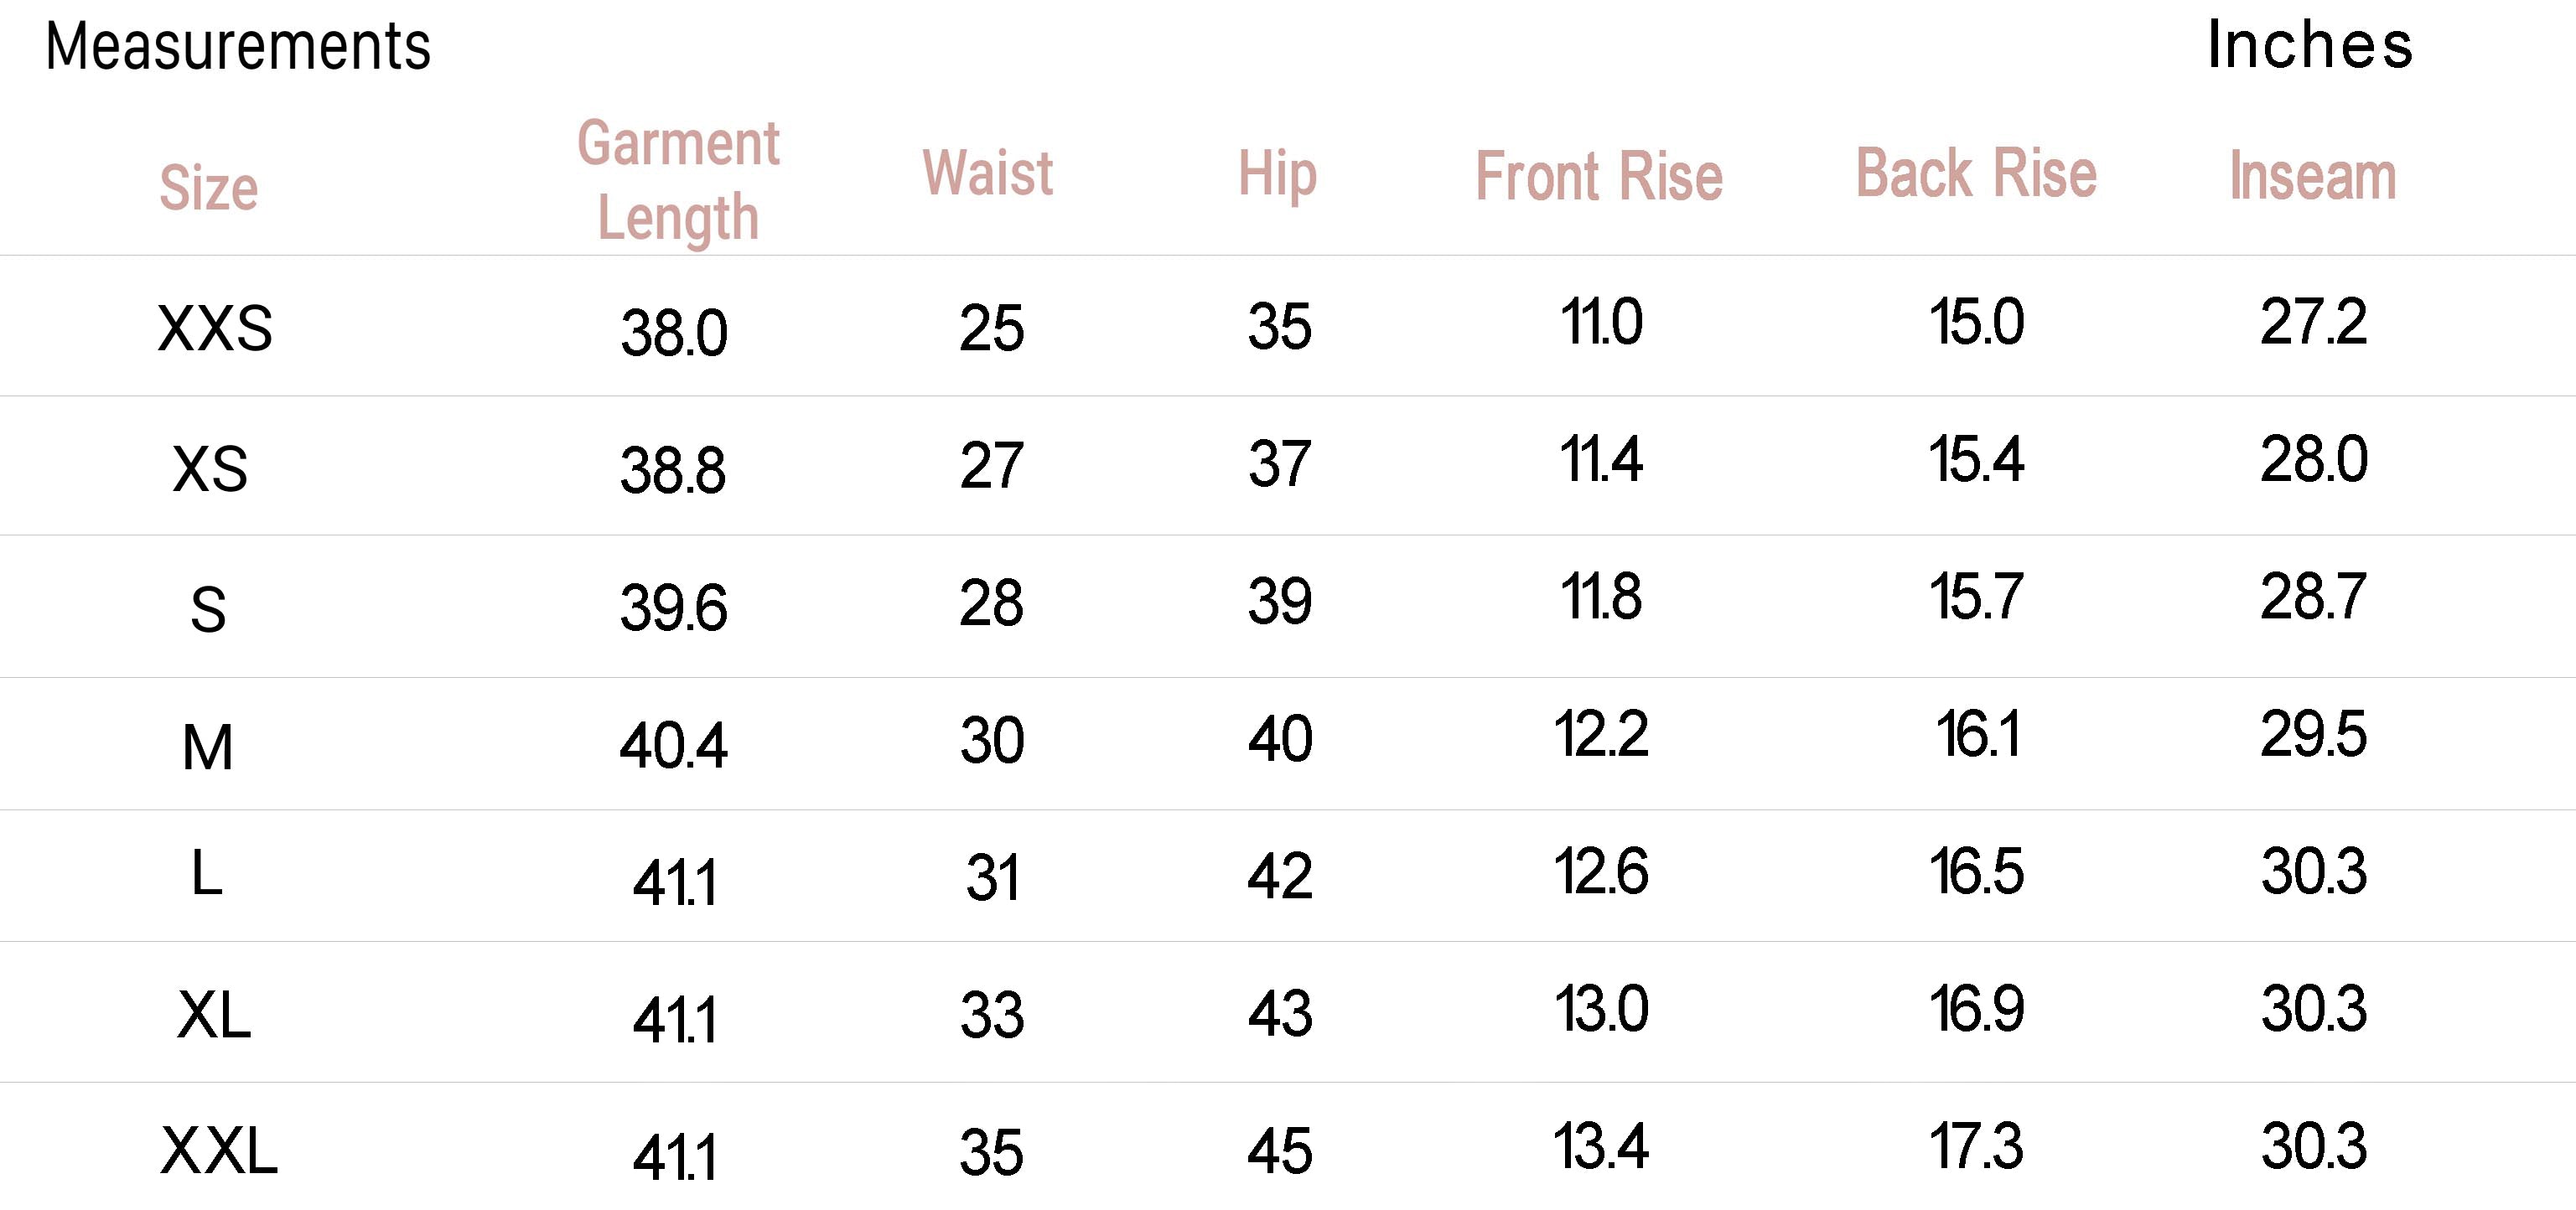This screenshot has height=1210, width=2576.
Task: Pick the S size row label
Action: [x=208, y=609]
